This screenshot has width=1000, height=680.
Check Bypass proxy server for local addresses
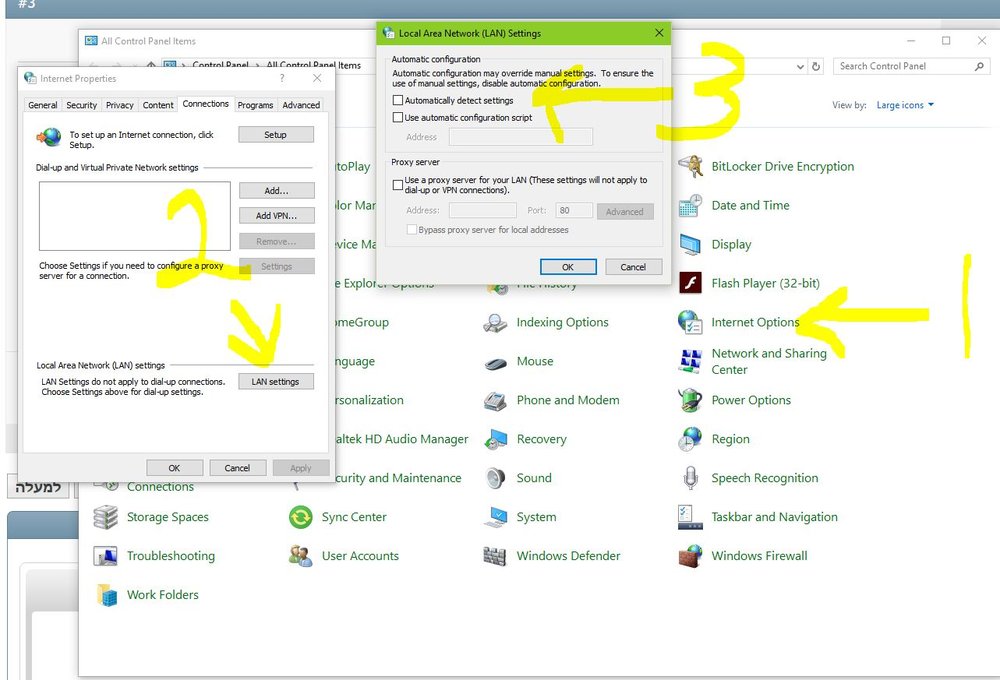click(x=412, y=230)
